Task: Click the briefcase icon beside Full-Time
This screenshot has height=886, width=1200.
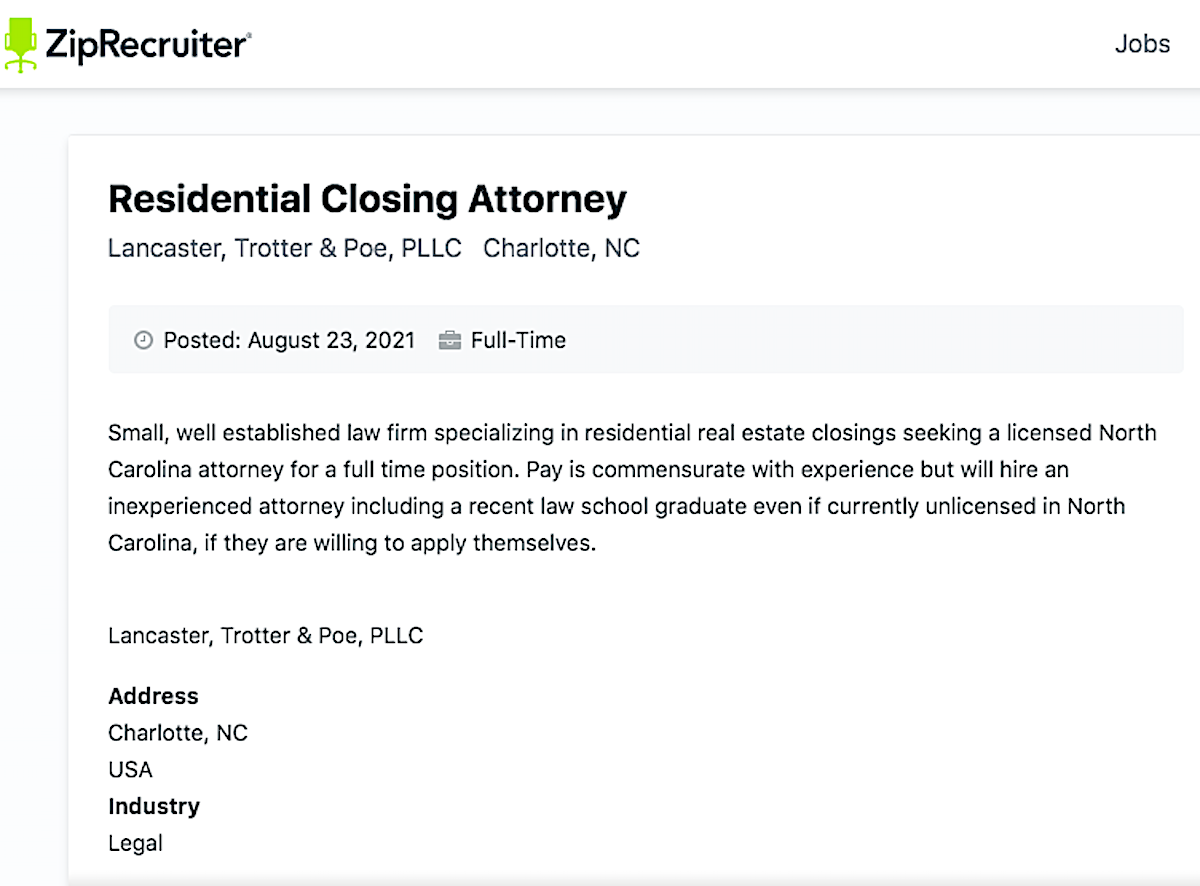Action: click(x=450, y=341)
